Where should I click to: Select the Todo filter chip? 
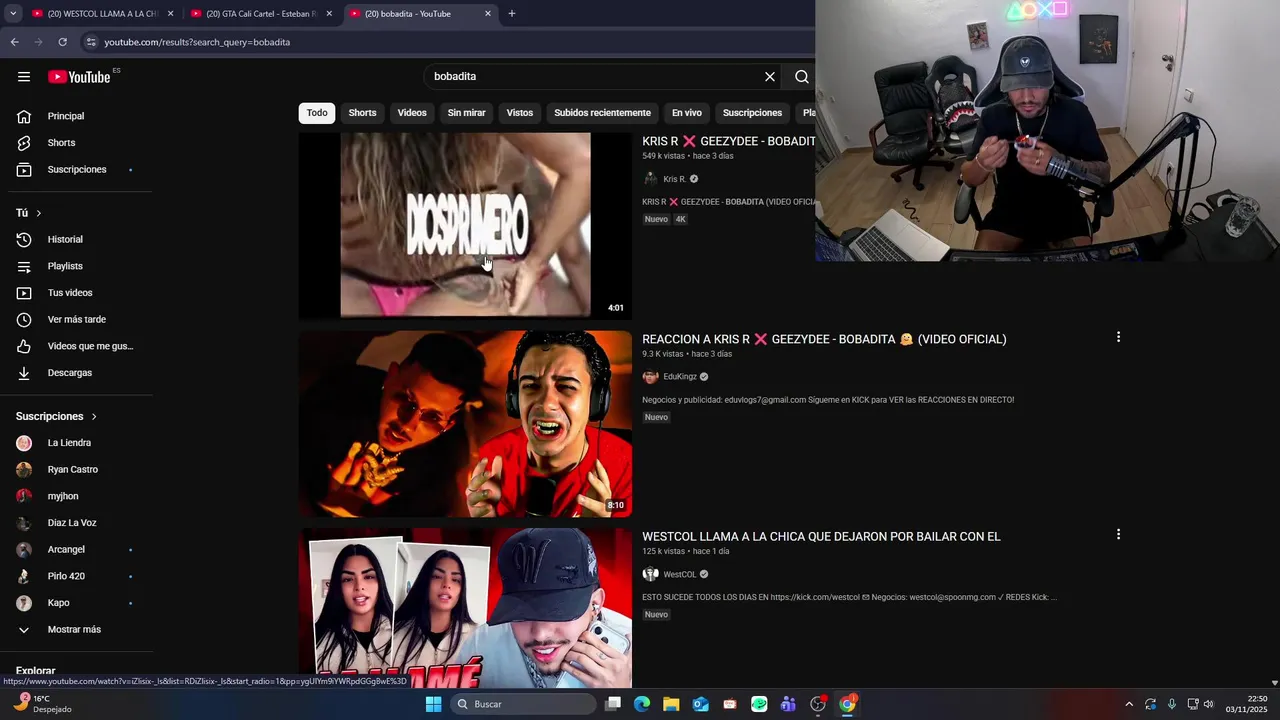coord(317,113)
